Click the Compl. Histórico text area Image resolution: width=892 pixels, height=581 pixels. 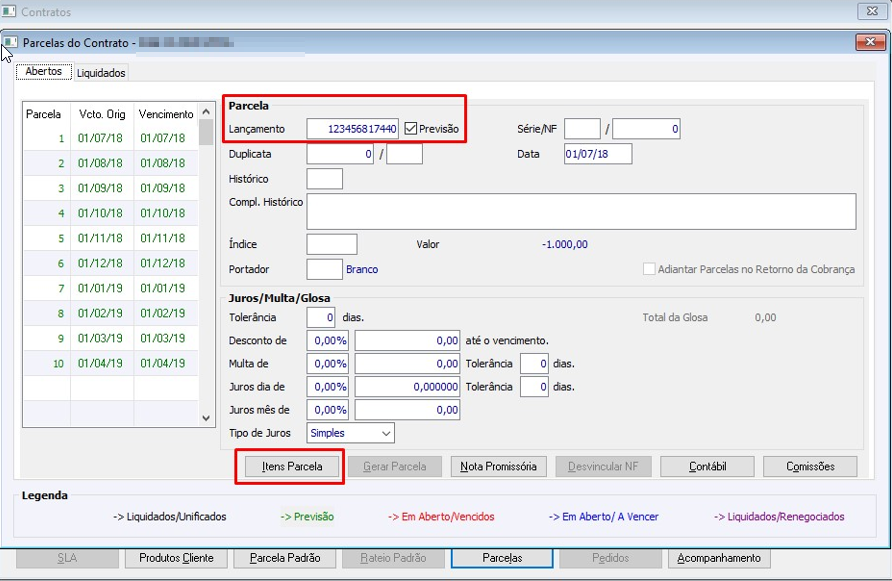click(581, 212)
